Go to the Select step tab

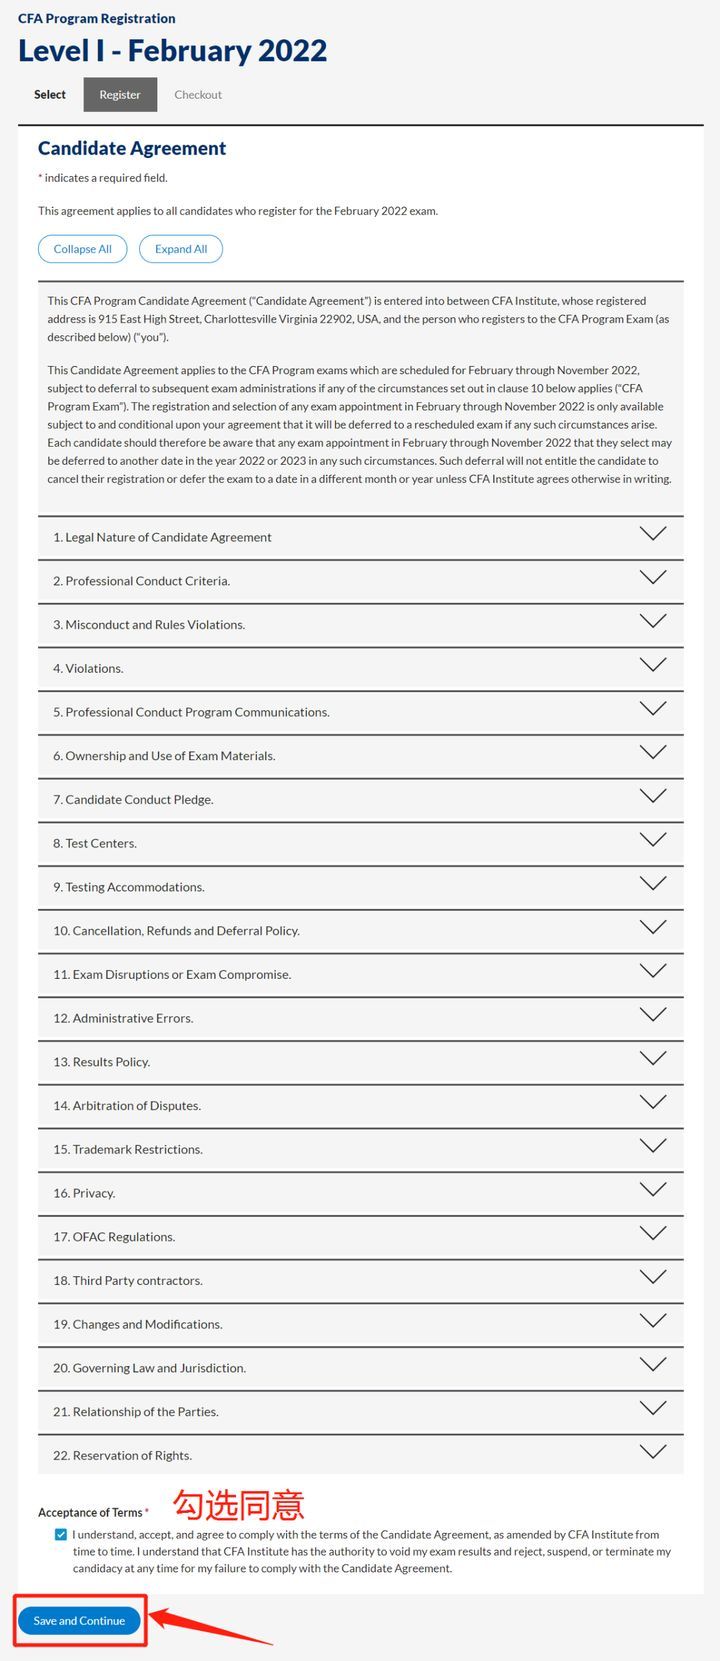(x=50, y=95)
